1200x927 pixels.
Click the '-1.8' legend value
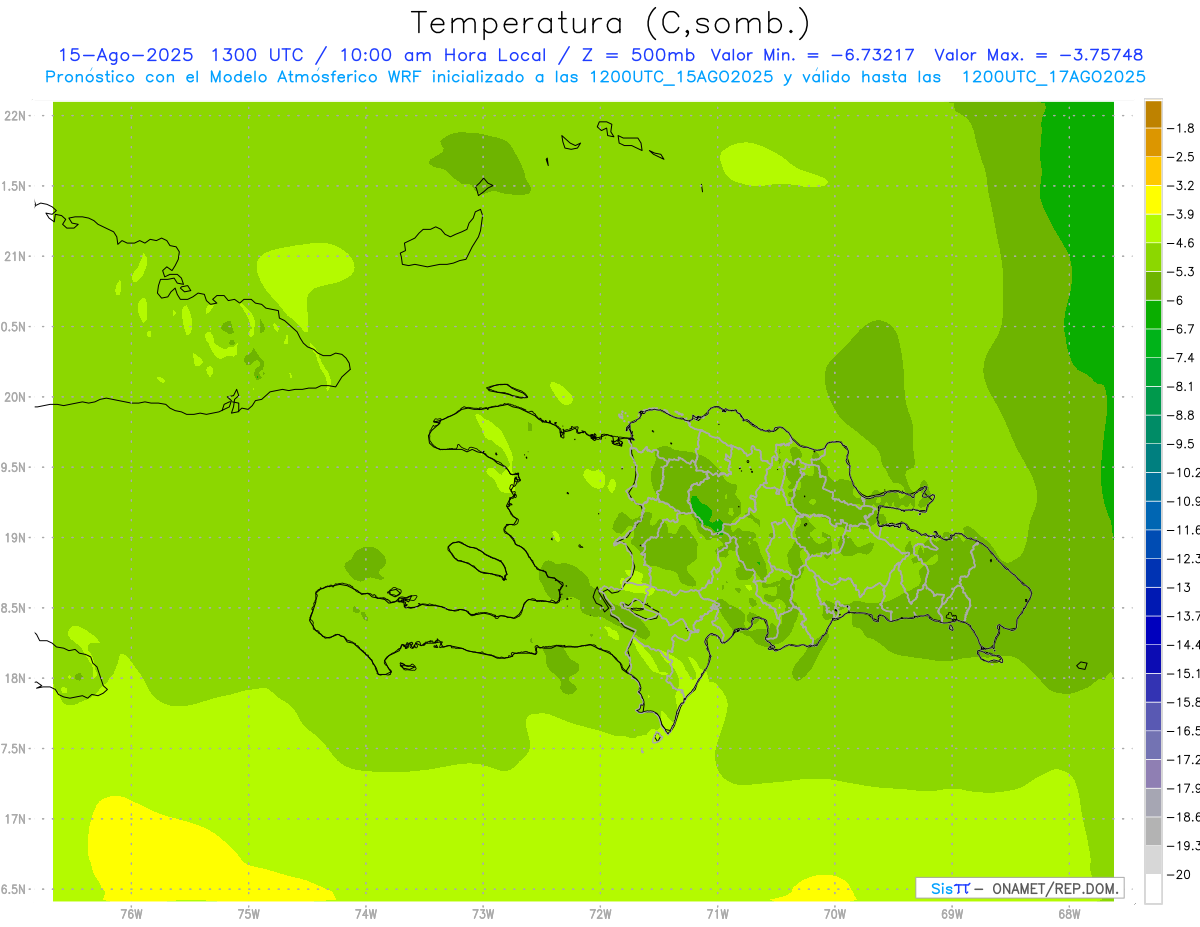coord(1182,128)
